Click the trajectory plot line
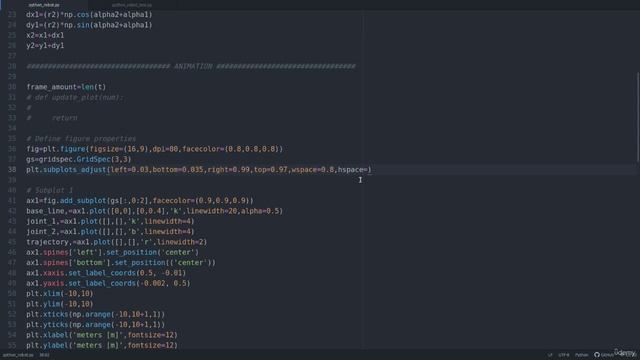Screen dimensions: 640x360 117,242
